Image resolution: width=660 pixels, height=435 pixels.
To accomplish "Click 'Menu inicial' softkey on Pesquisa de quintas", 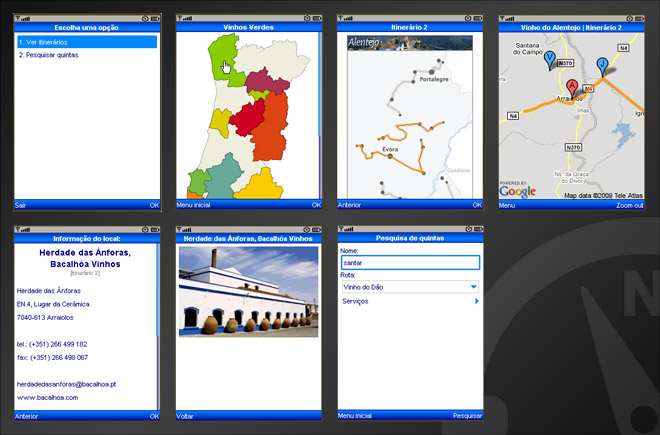I will tap(355, 416).
